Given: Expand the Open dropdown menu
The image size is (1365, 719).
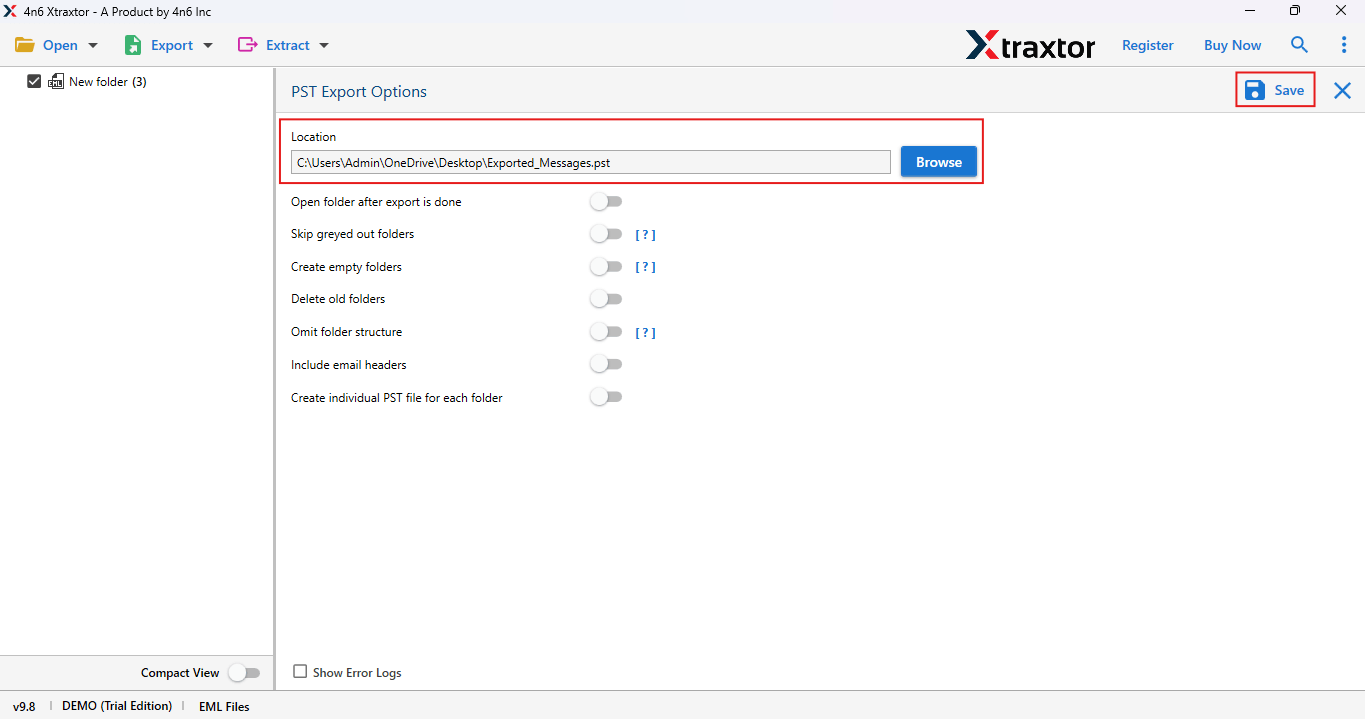Looking at the screenshot, I should [x=91, y=45].
